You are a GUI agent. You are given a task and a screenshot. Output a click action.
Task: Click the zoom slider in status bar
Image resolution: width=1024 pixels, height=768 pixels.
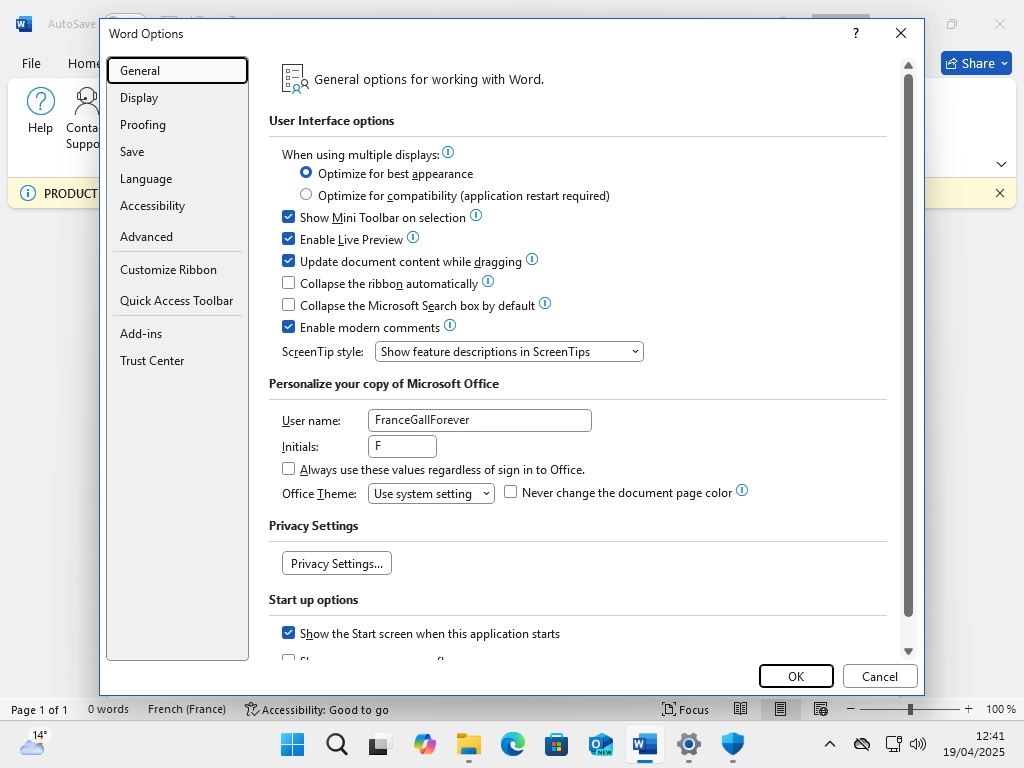click(910, 709)
